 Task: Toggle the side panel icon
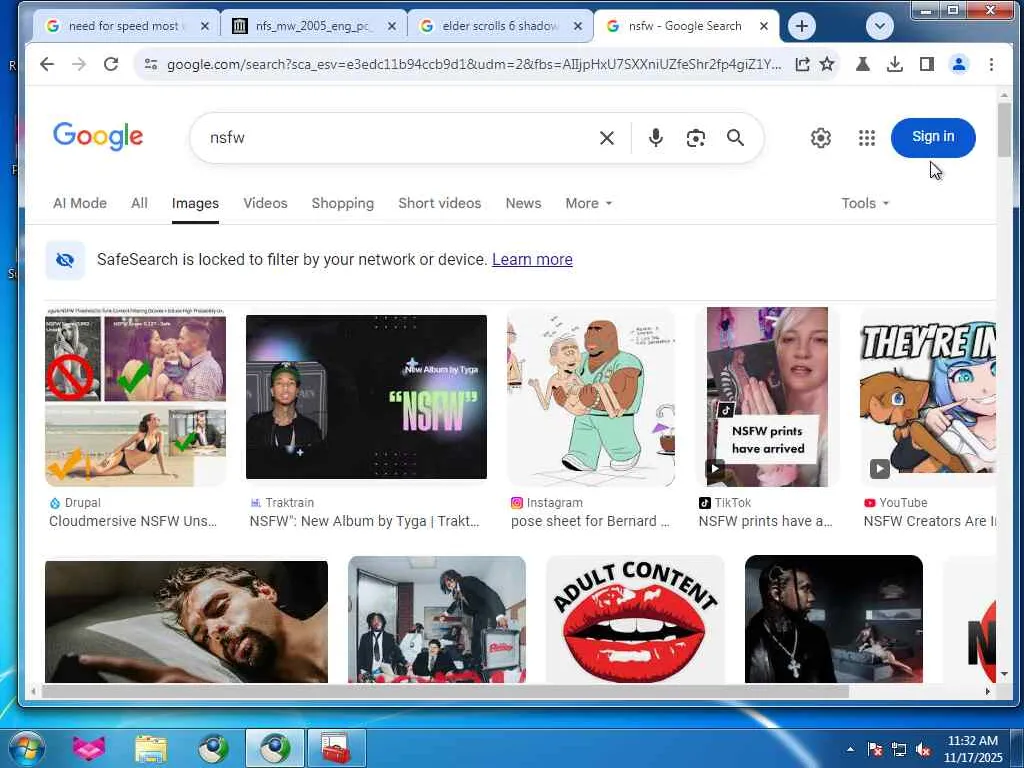pyautogui.click(x=927, y=64)
